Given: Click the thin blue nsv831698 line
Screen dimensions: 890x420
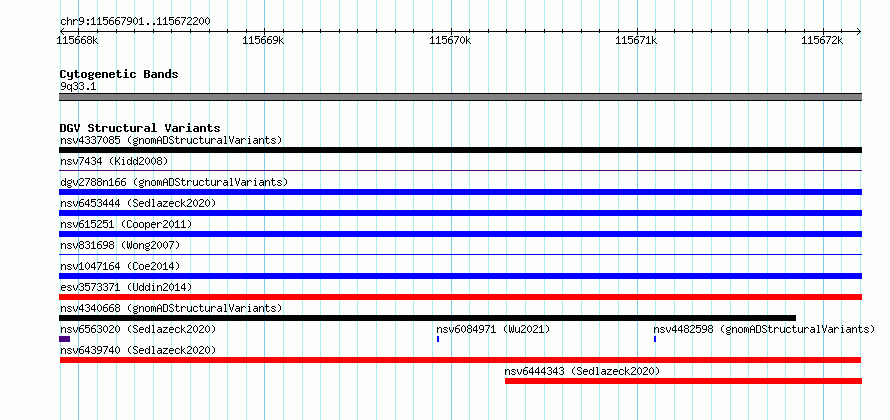Looking at the screenshot, I should click(460, 254).
